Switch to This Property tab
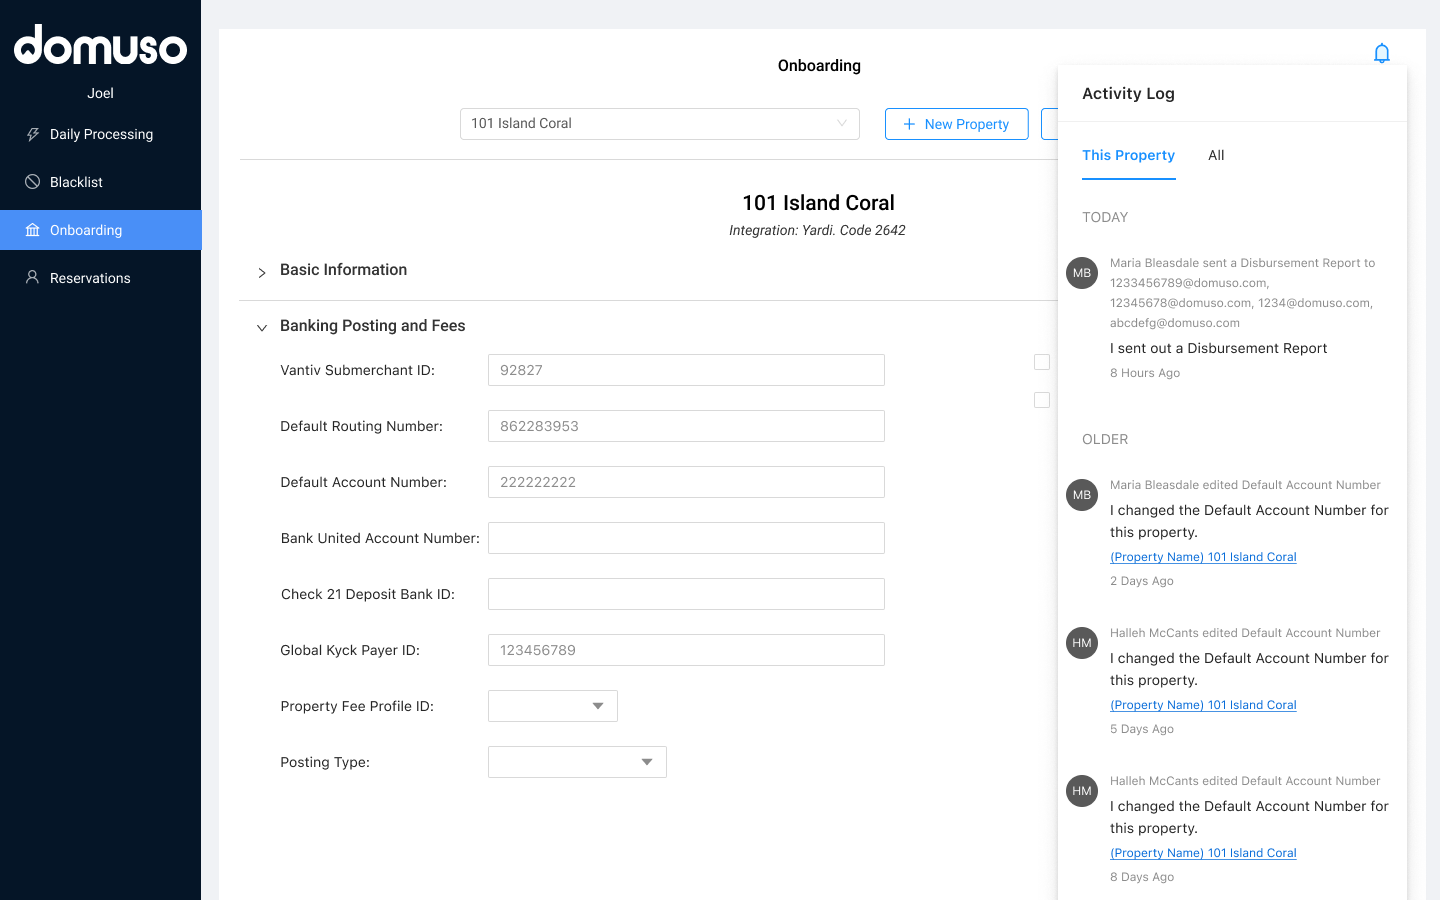This screenshot has height=900, width=1440. pyautogui.click(x=1128, y=155)
